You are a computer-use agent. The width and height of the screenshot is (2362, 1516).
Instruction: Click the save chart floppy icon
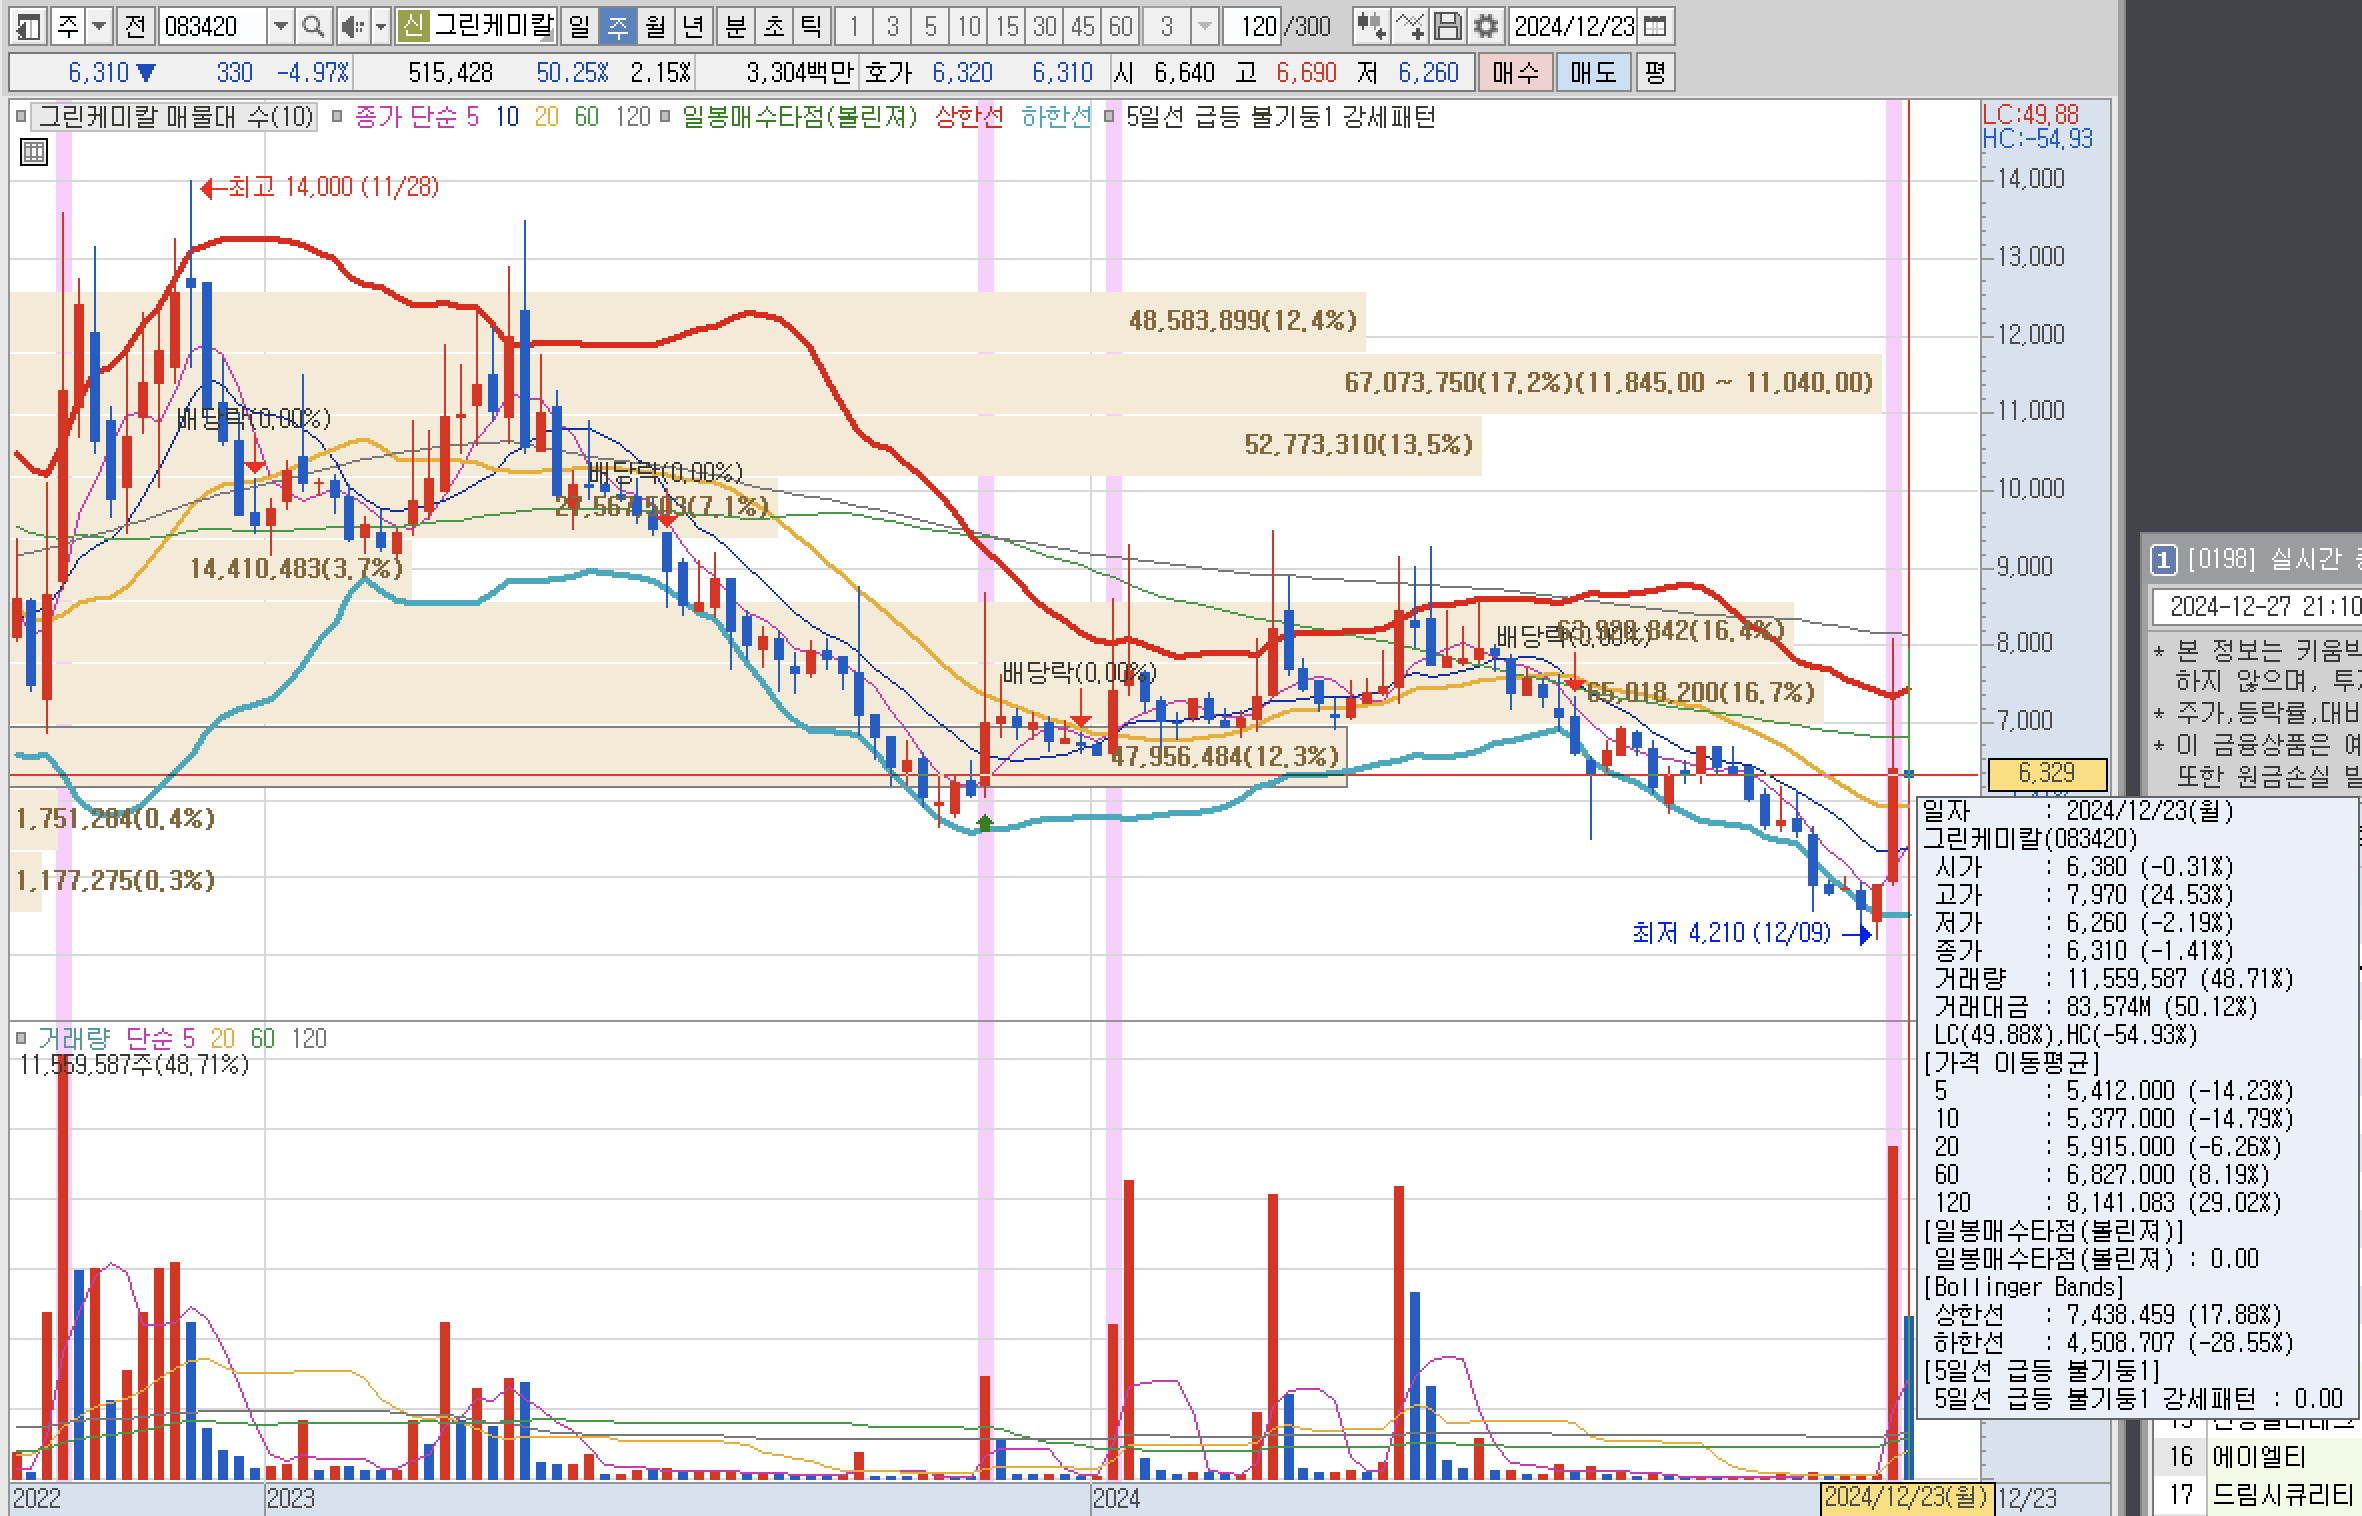1448,27
